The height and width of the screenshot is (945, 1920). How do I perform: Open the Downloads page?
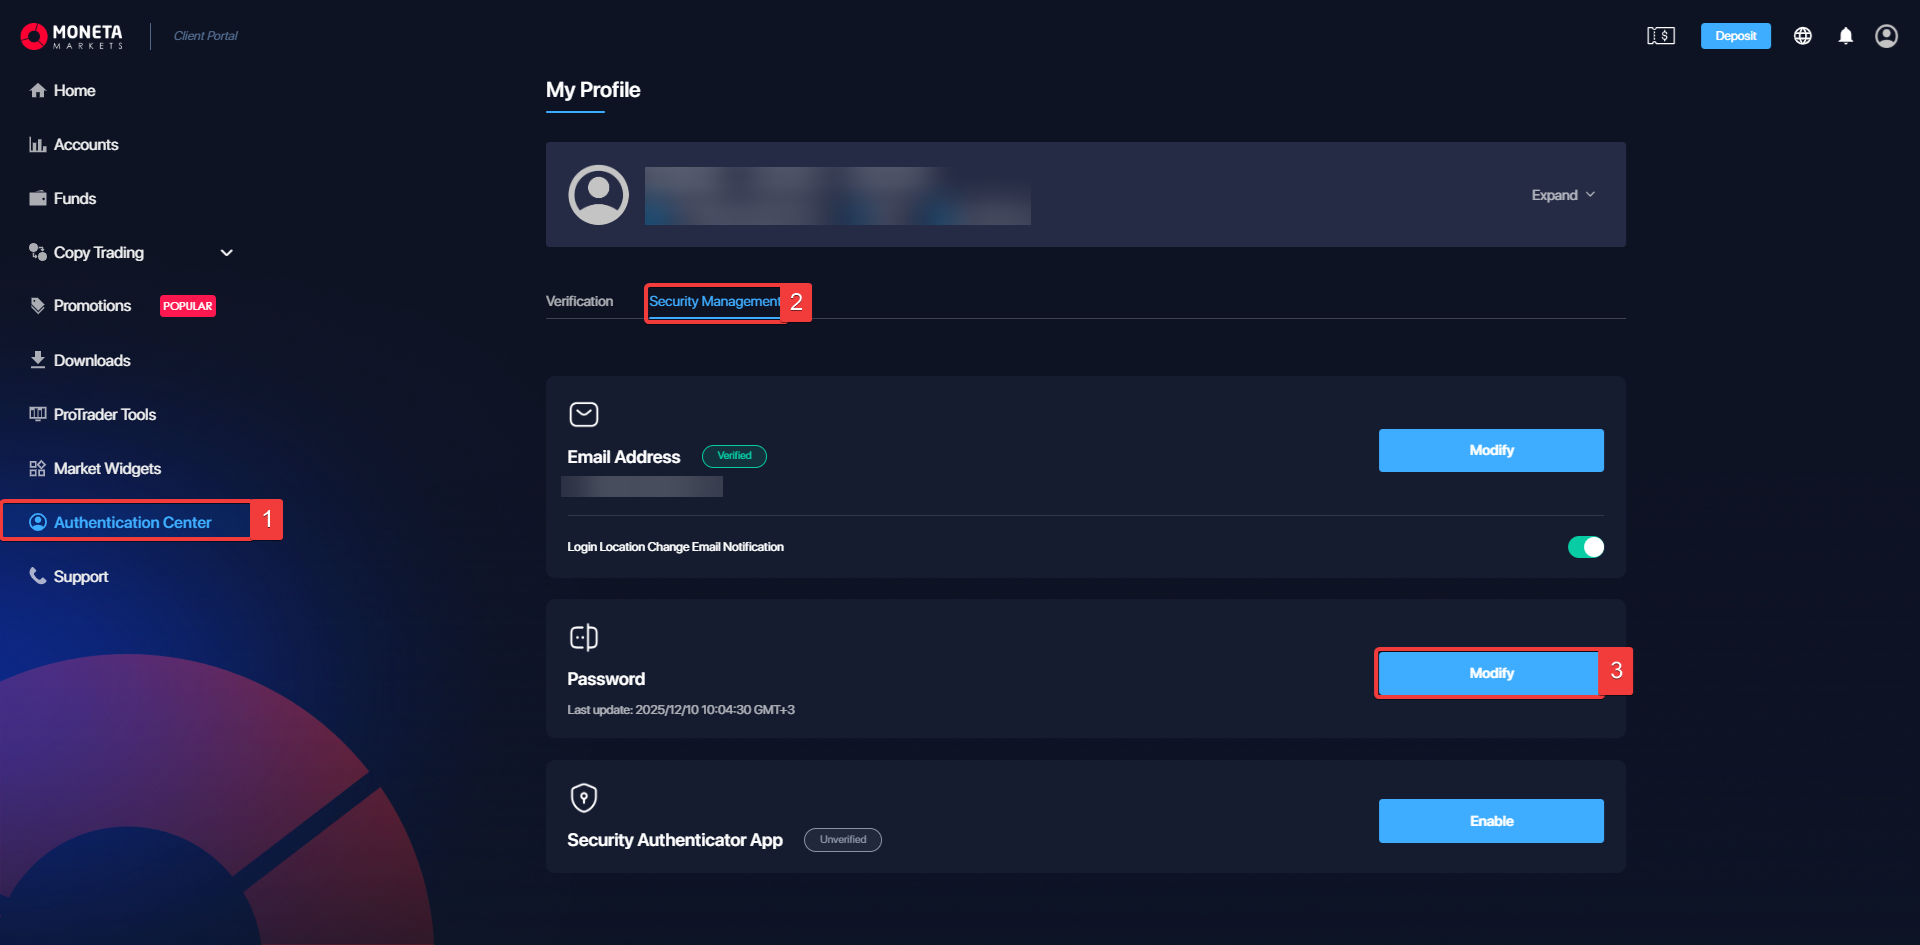click(x=92, y=360)
